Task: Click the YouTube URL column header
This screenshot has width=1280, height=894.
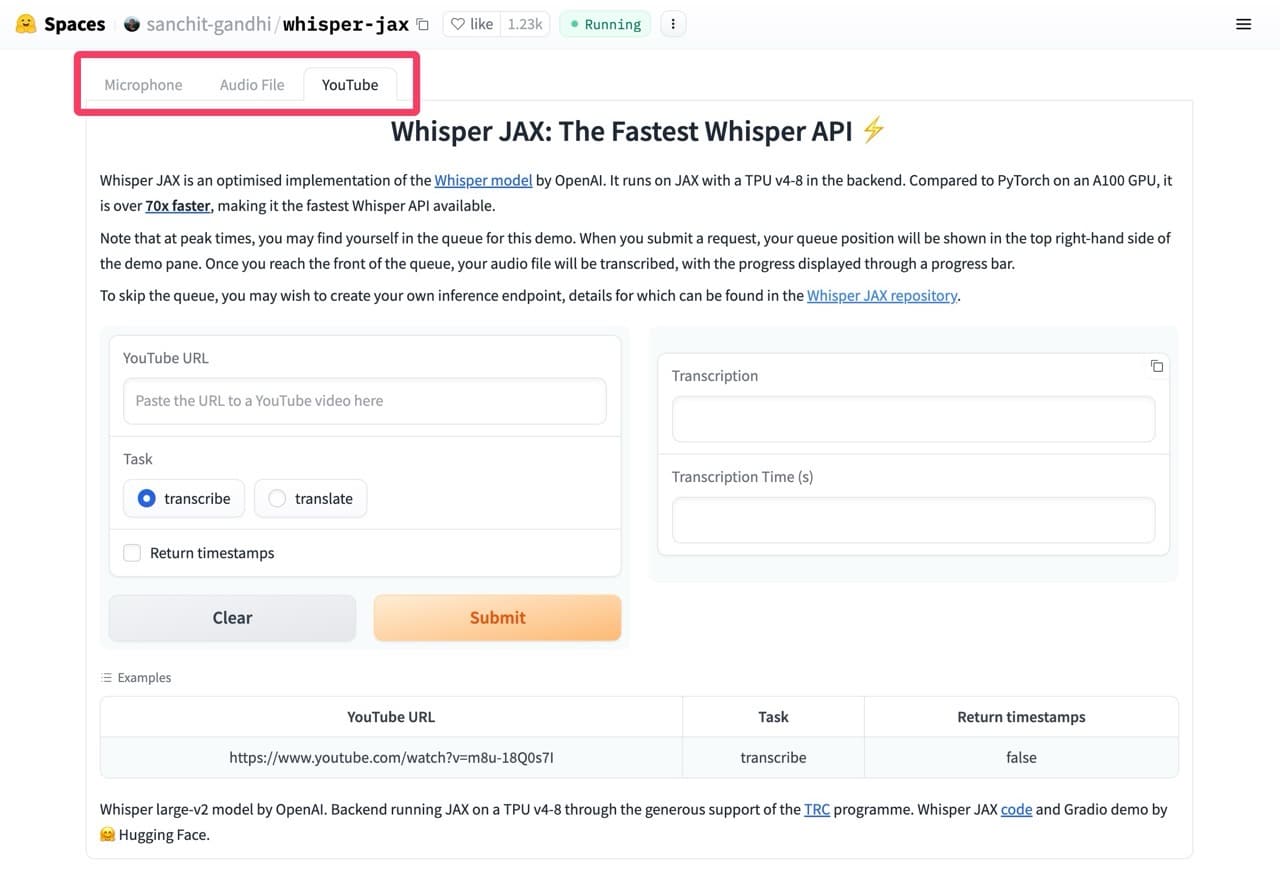Action: click(391, 717)
